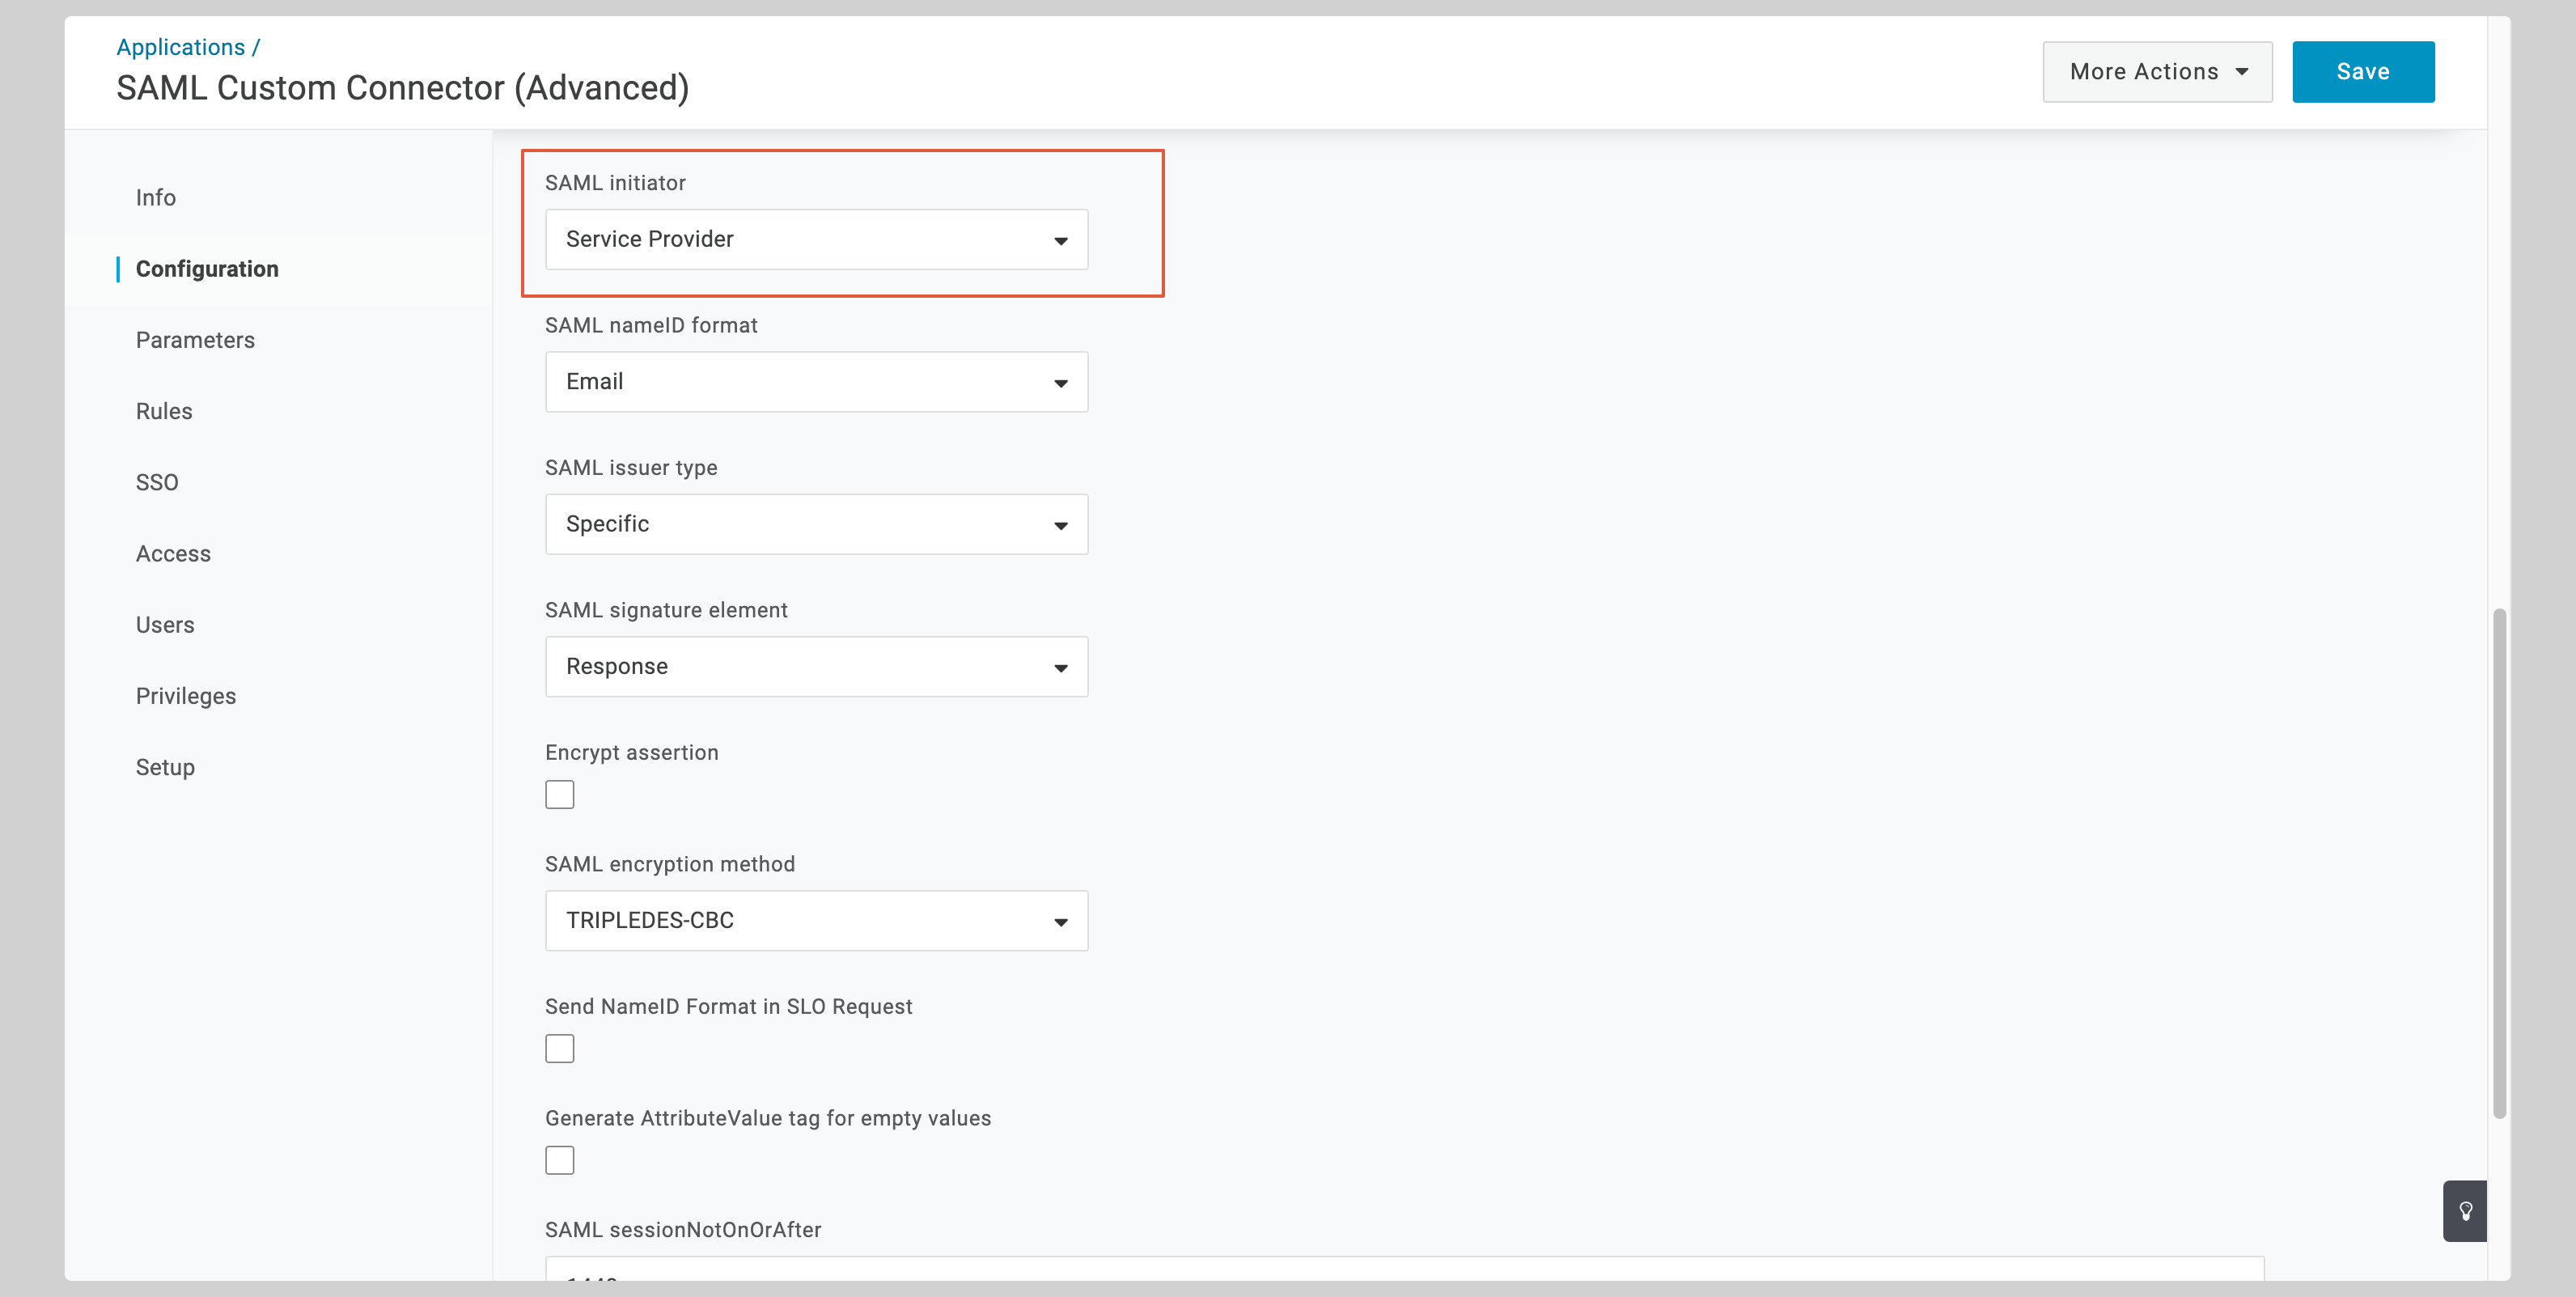Select the Access section

[x=173, y=553]
